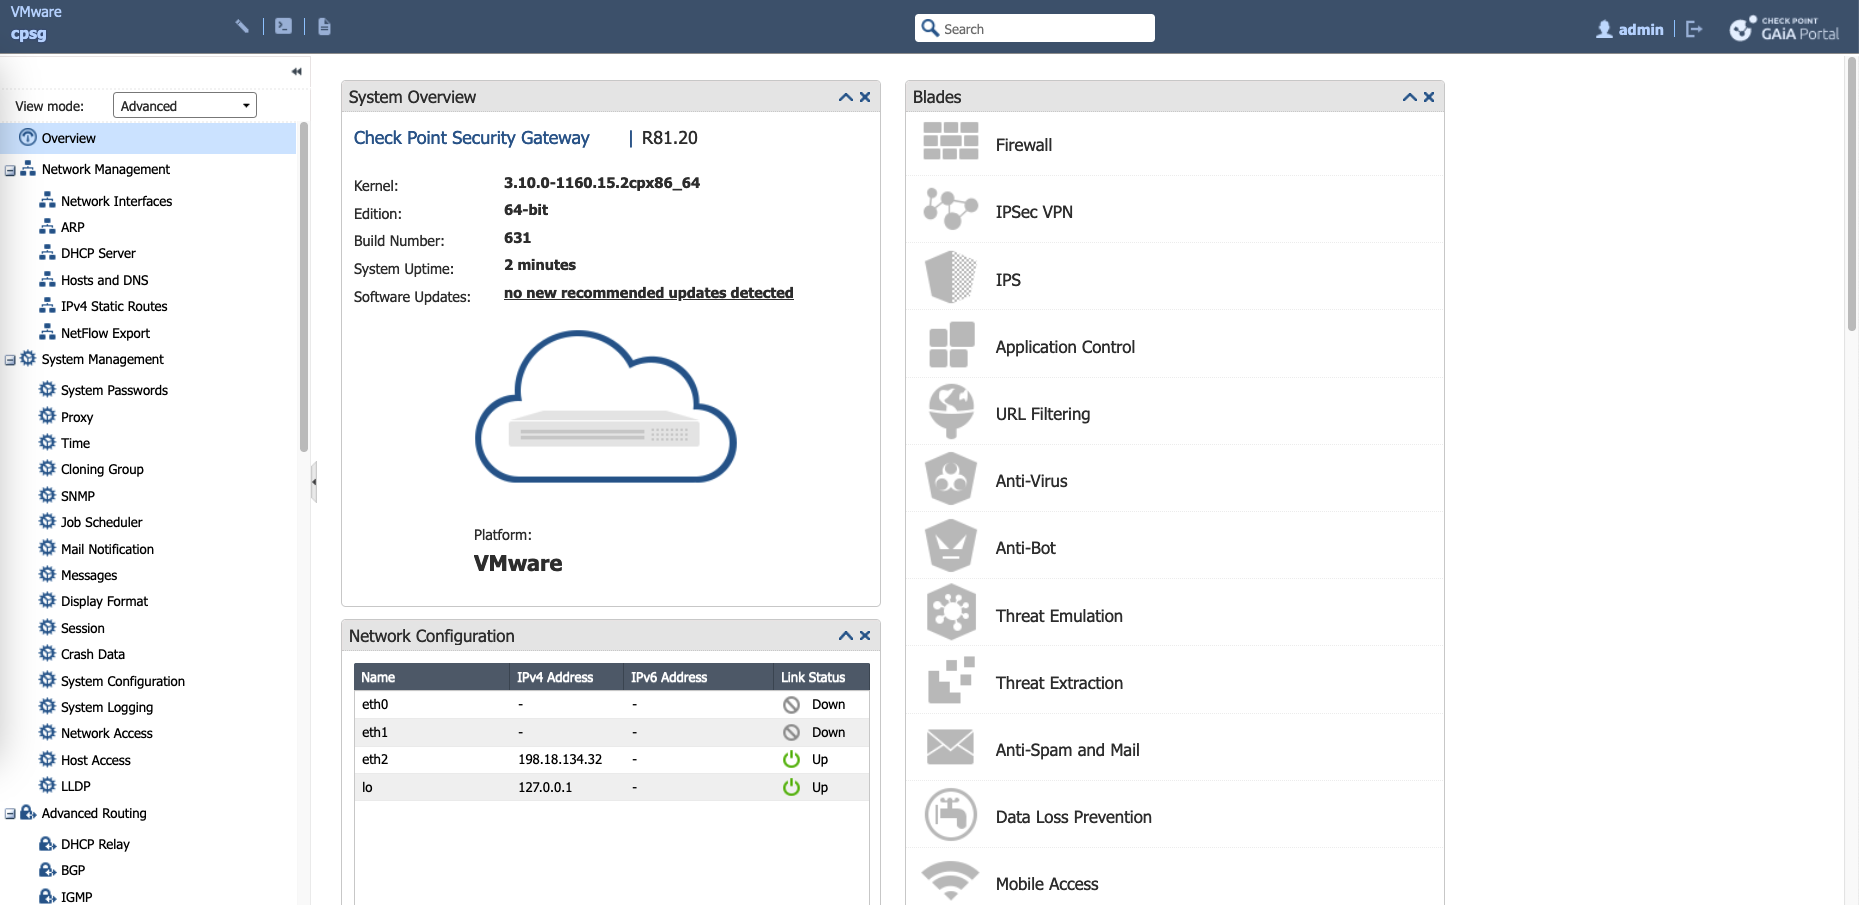Click the admin user name link
The image size is (1859, 905).
pyautogui.click(x=1640, y=30)
